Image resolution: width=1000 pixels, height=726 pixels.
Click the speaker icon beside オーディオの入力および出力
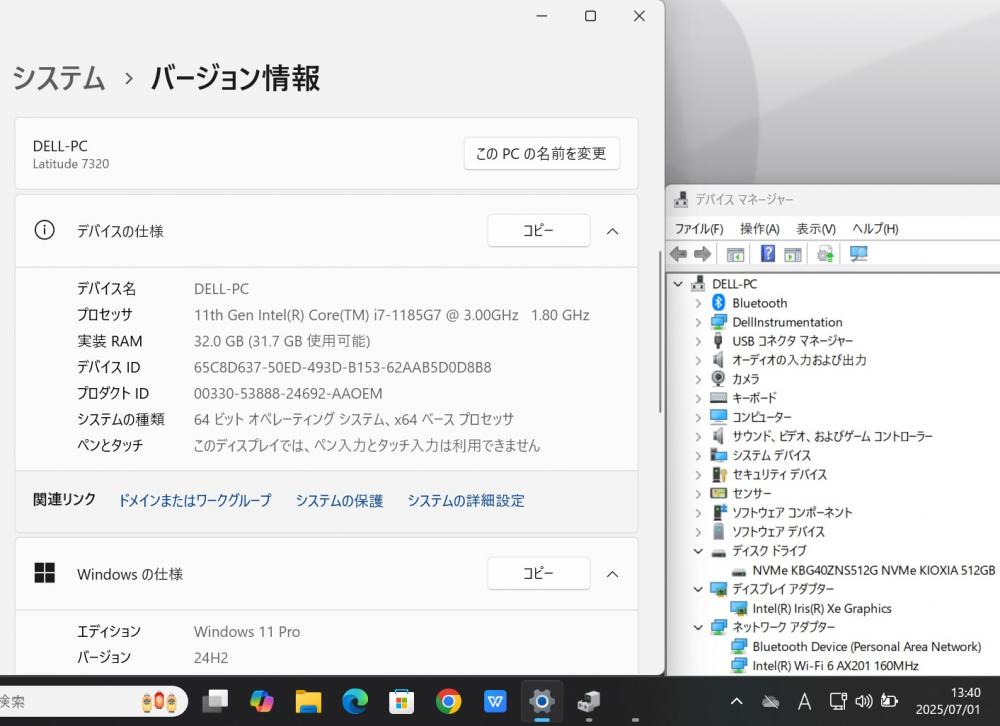[718, 359]
